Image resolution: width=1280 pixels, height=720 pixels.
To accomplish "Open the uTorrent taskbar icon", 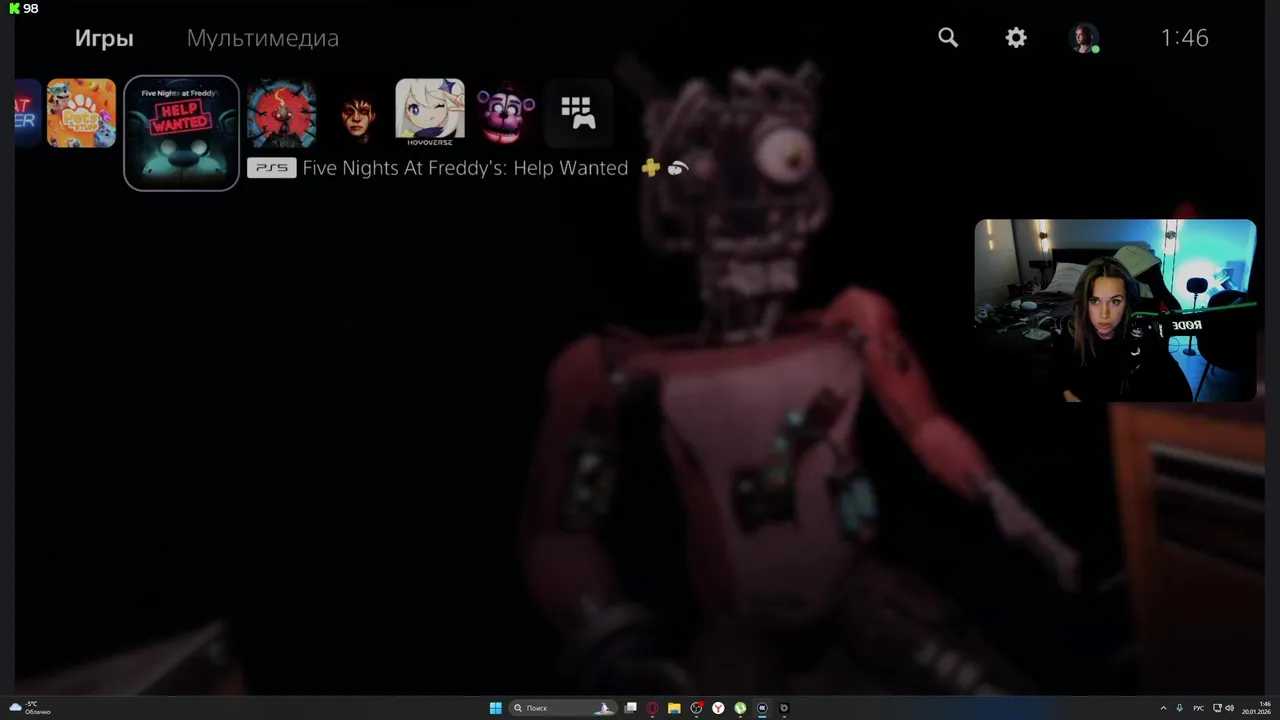I will pyautogui.click(x=740, y=708).
